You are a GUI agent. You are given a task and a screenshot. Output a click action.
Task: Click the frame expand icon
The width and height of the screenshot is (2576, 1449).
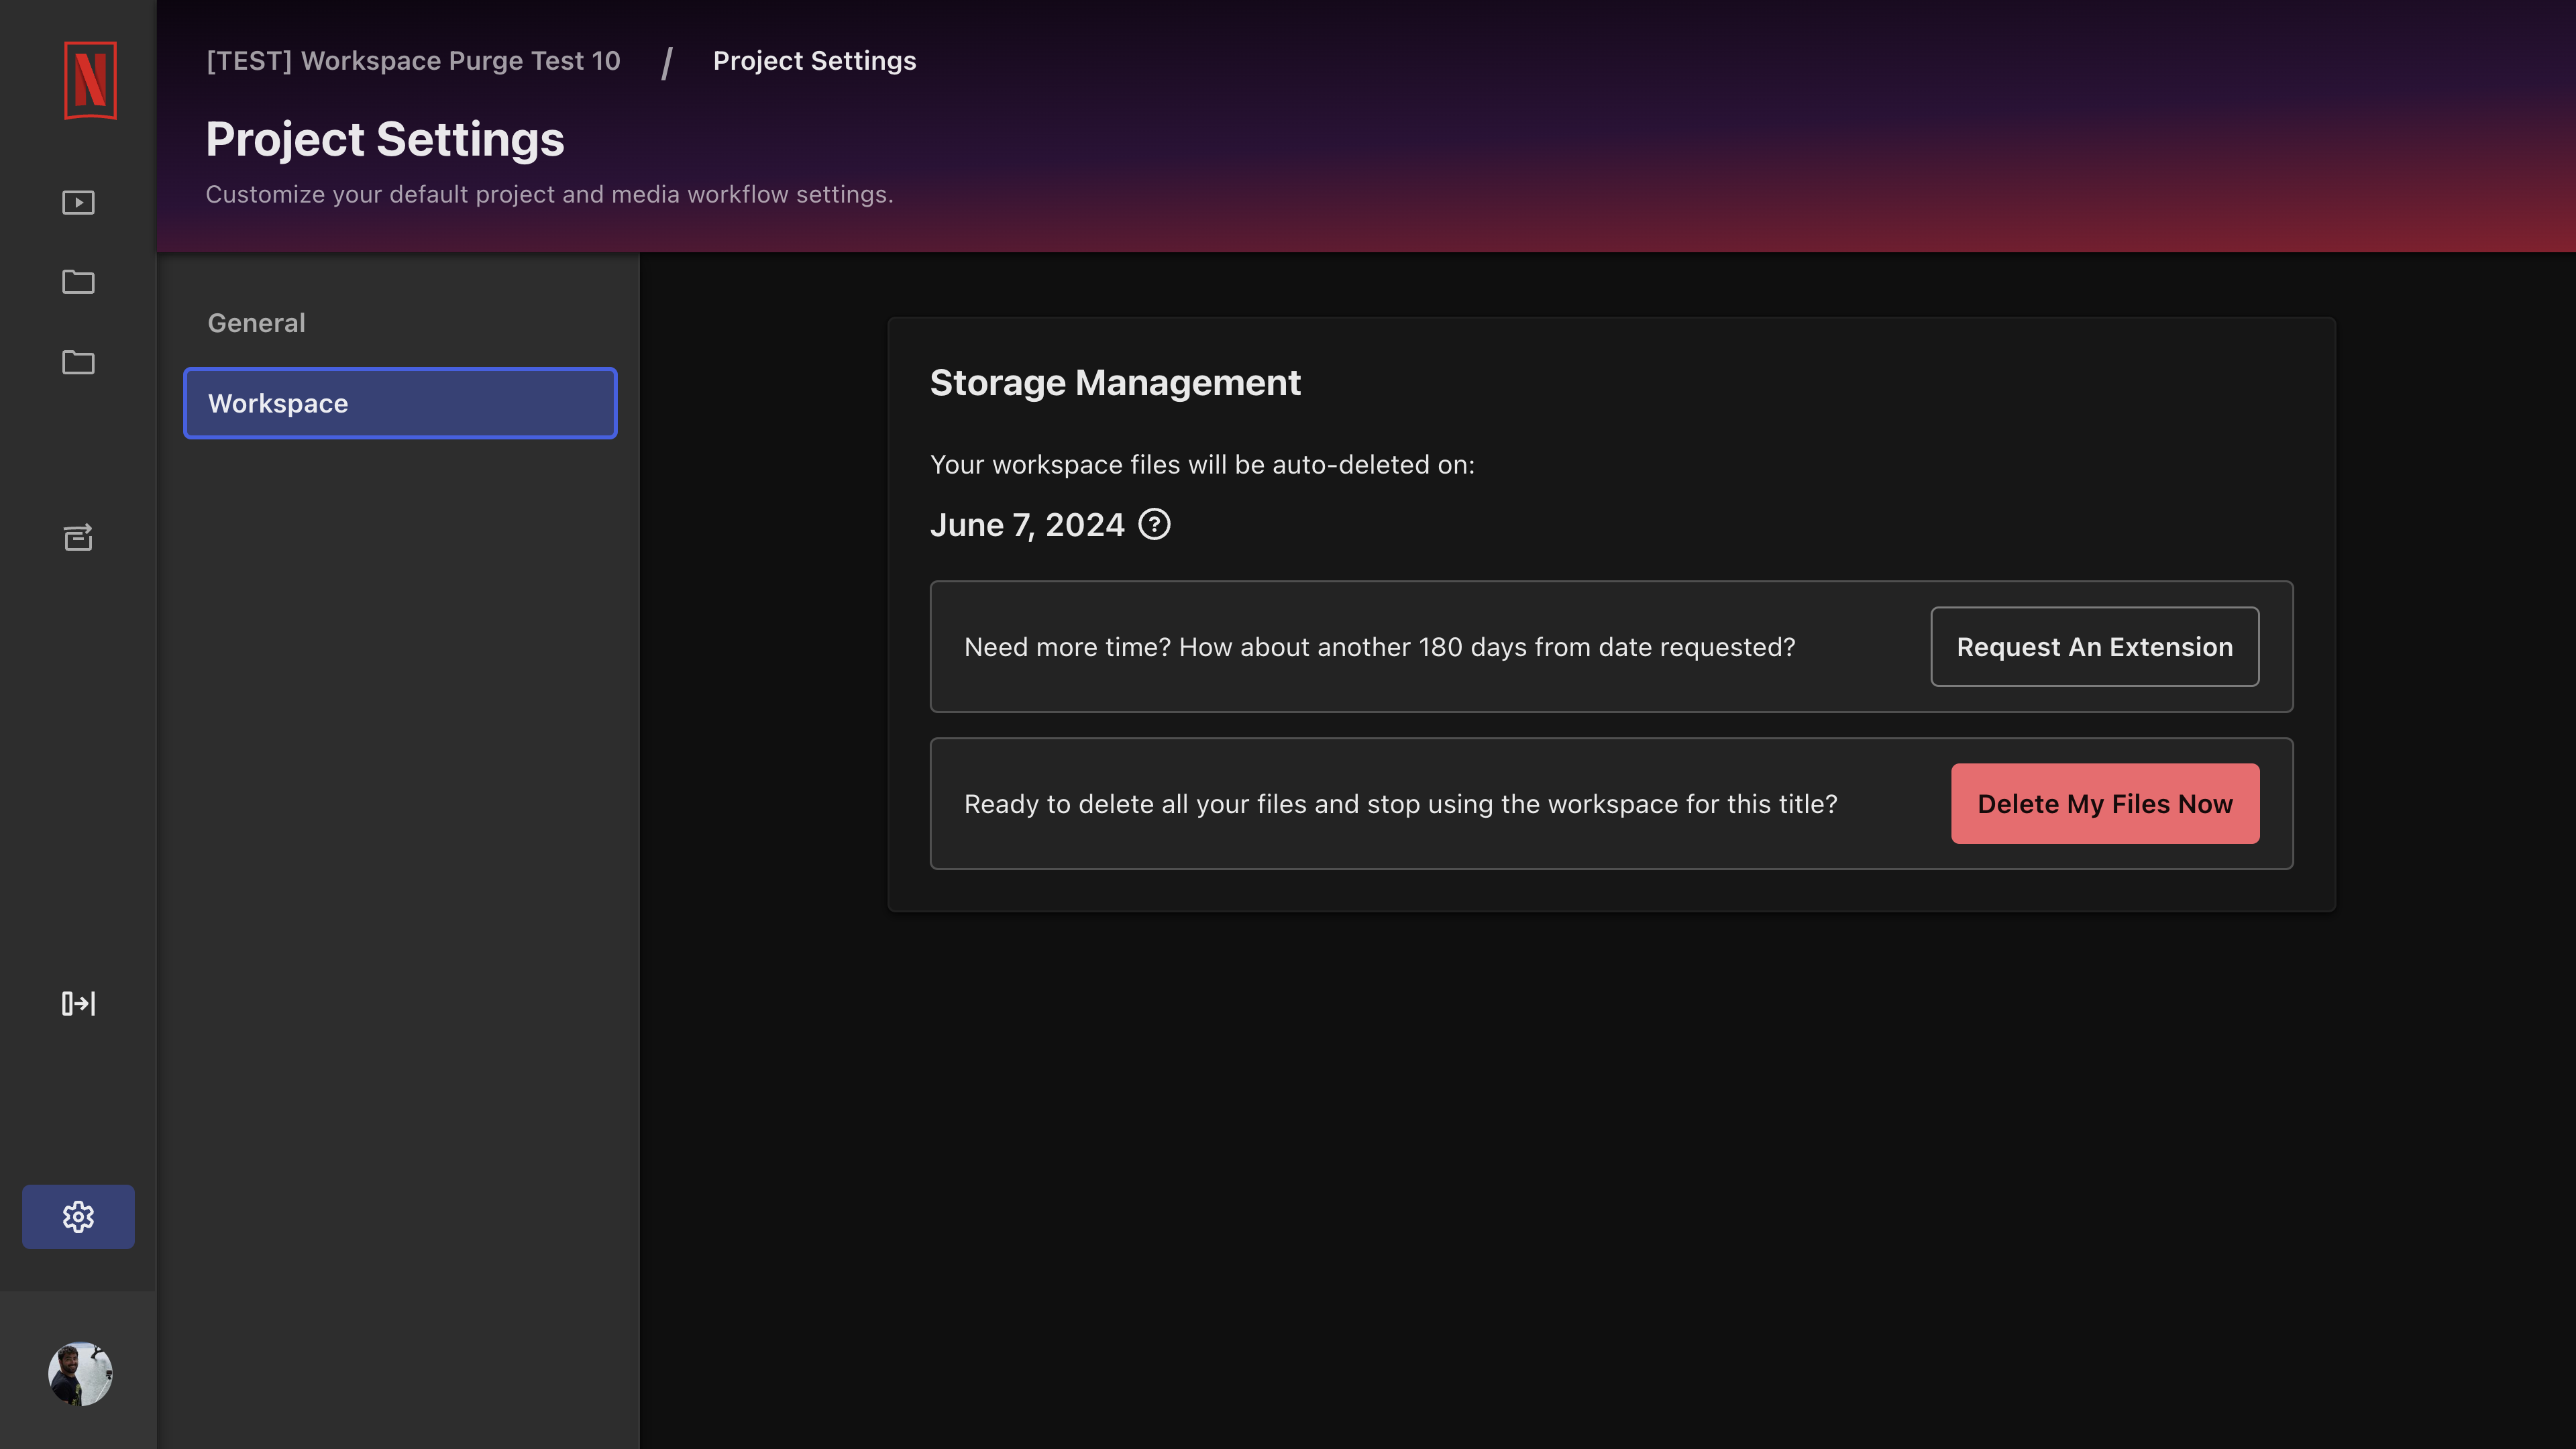[x=78, y=1002]
